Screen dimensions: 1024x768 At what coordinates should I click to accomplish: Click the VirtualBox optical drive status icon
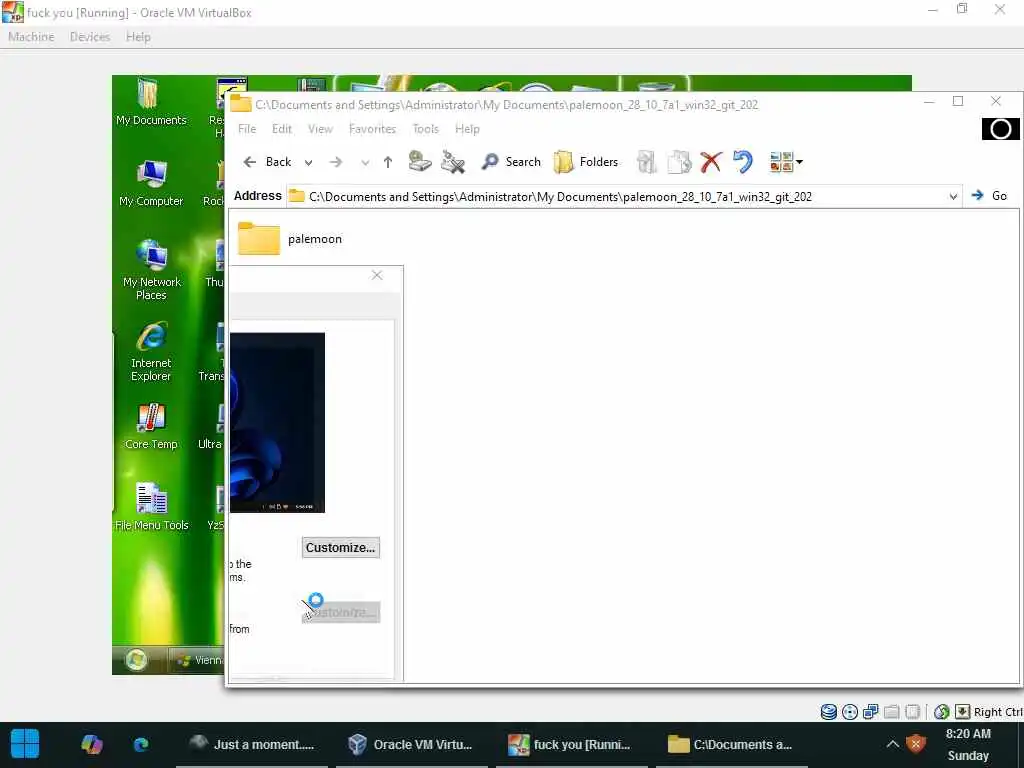[x=850, y=712]
